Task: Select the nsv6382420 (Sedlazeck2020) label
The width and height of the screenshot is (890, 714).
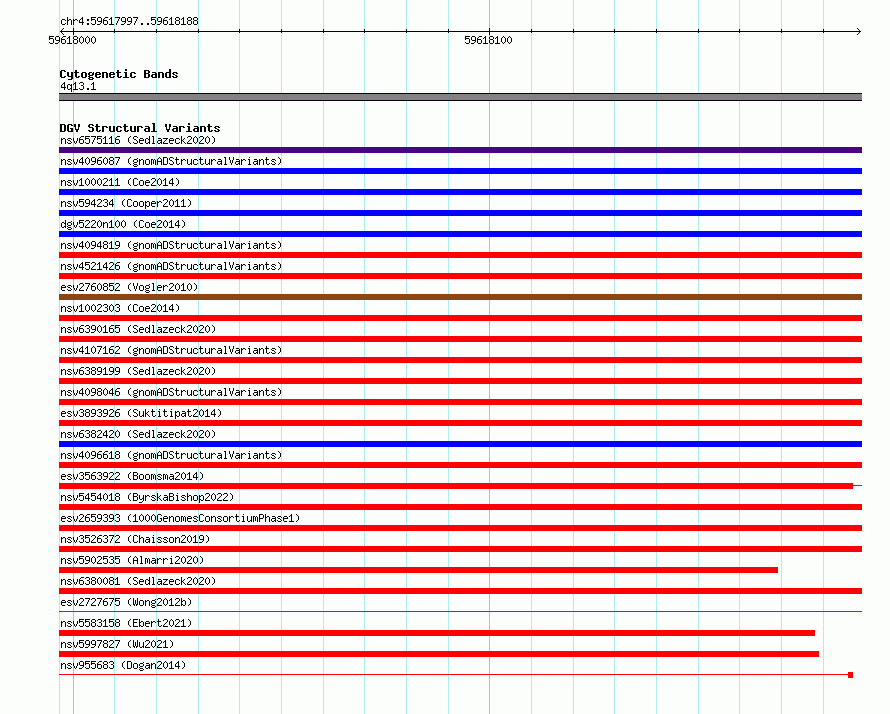Action: [138, 434]
